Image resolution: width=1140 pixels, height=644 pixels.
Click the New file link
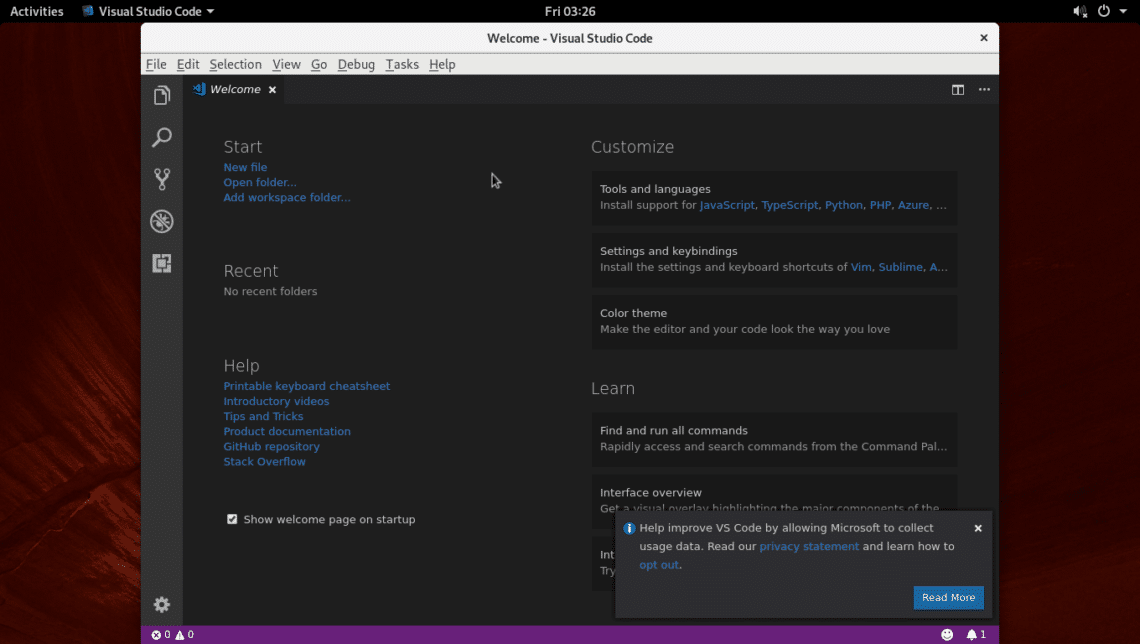(245, 168)
